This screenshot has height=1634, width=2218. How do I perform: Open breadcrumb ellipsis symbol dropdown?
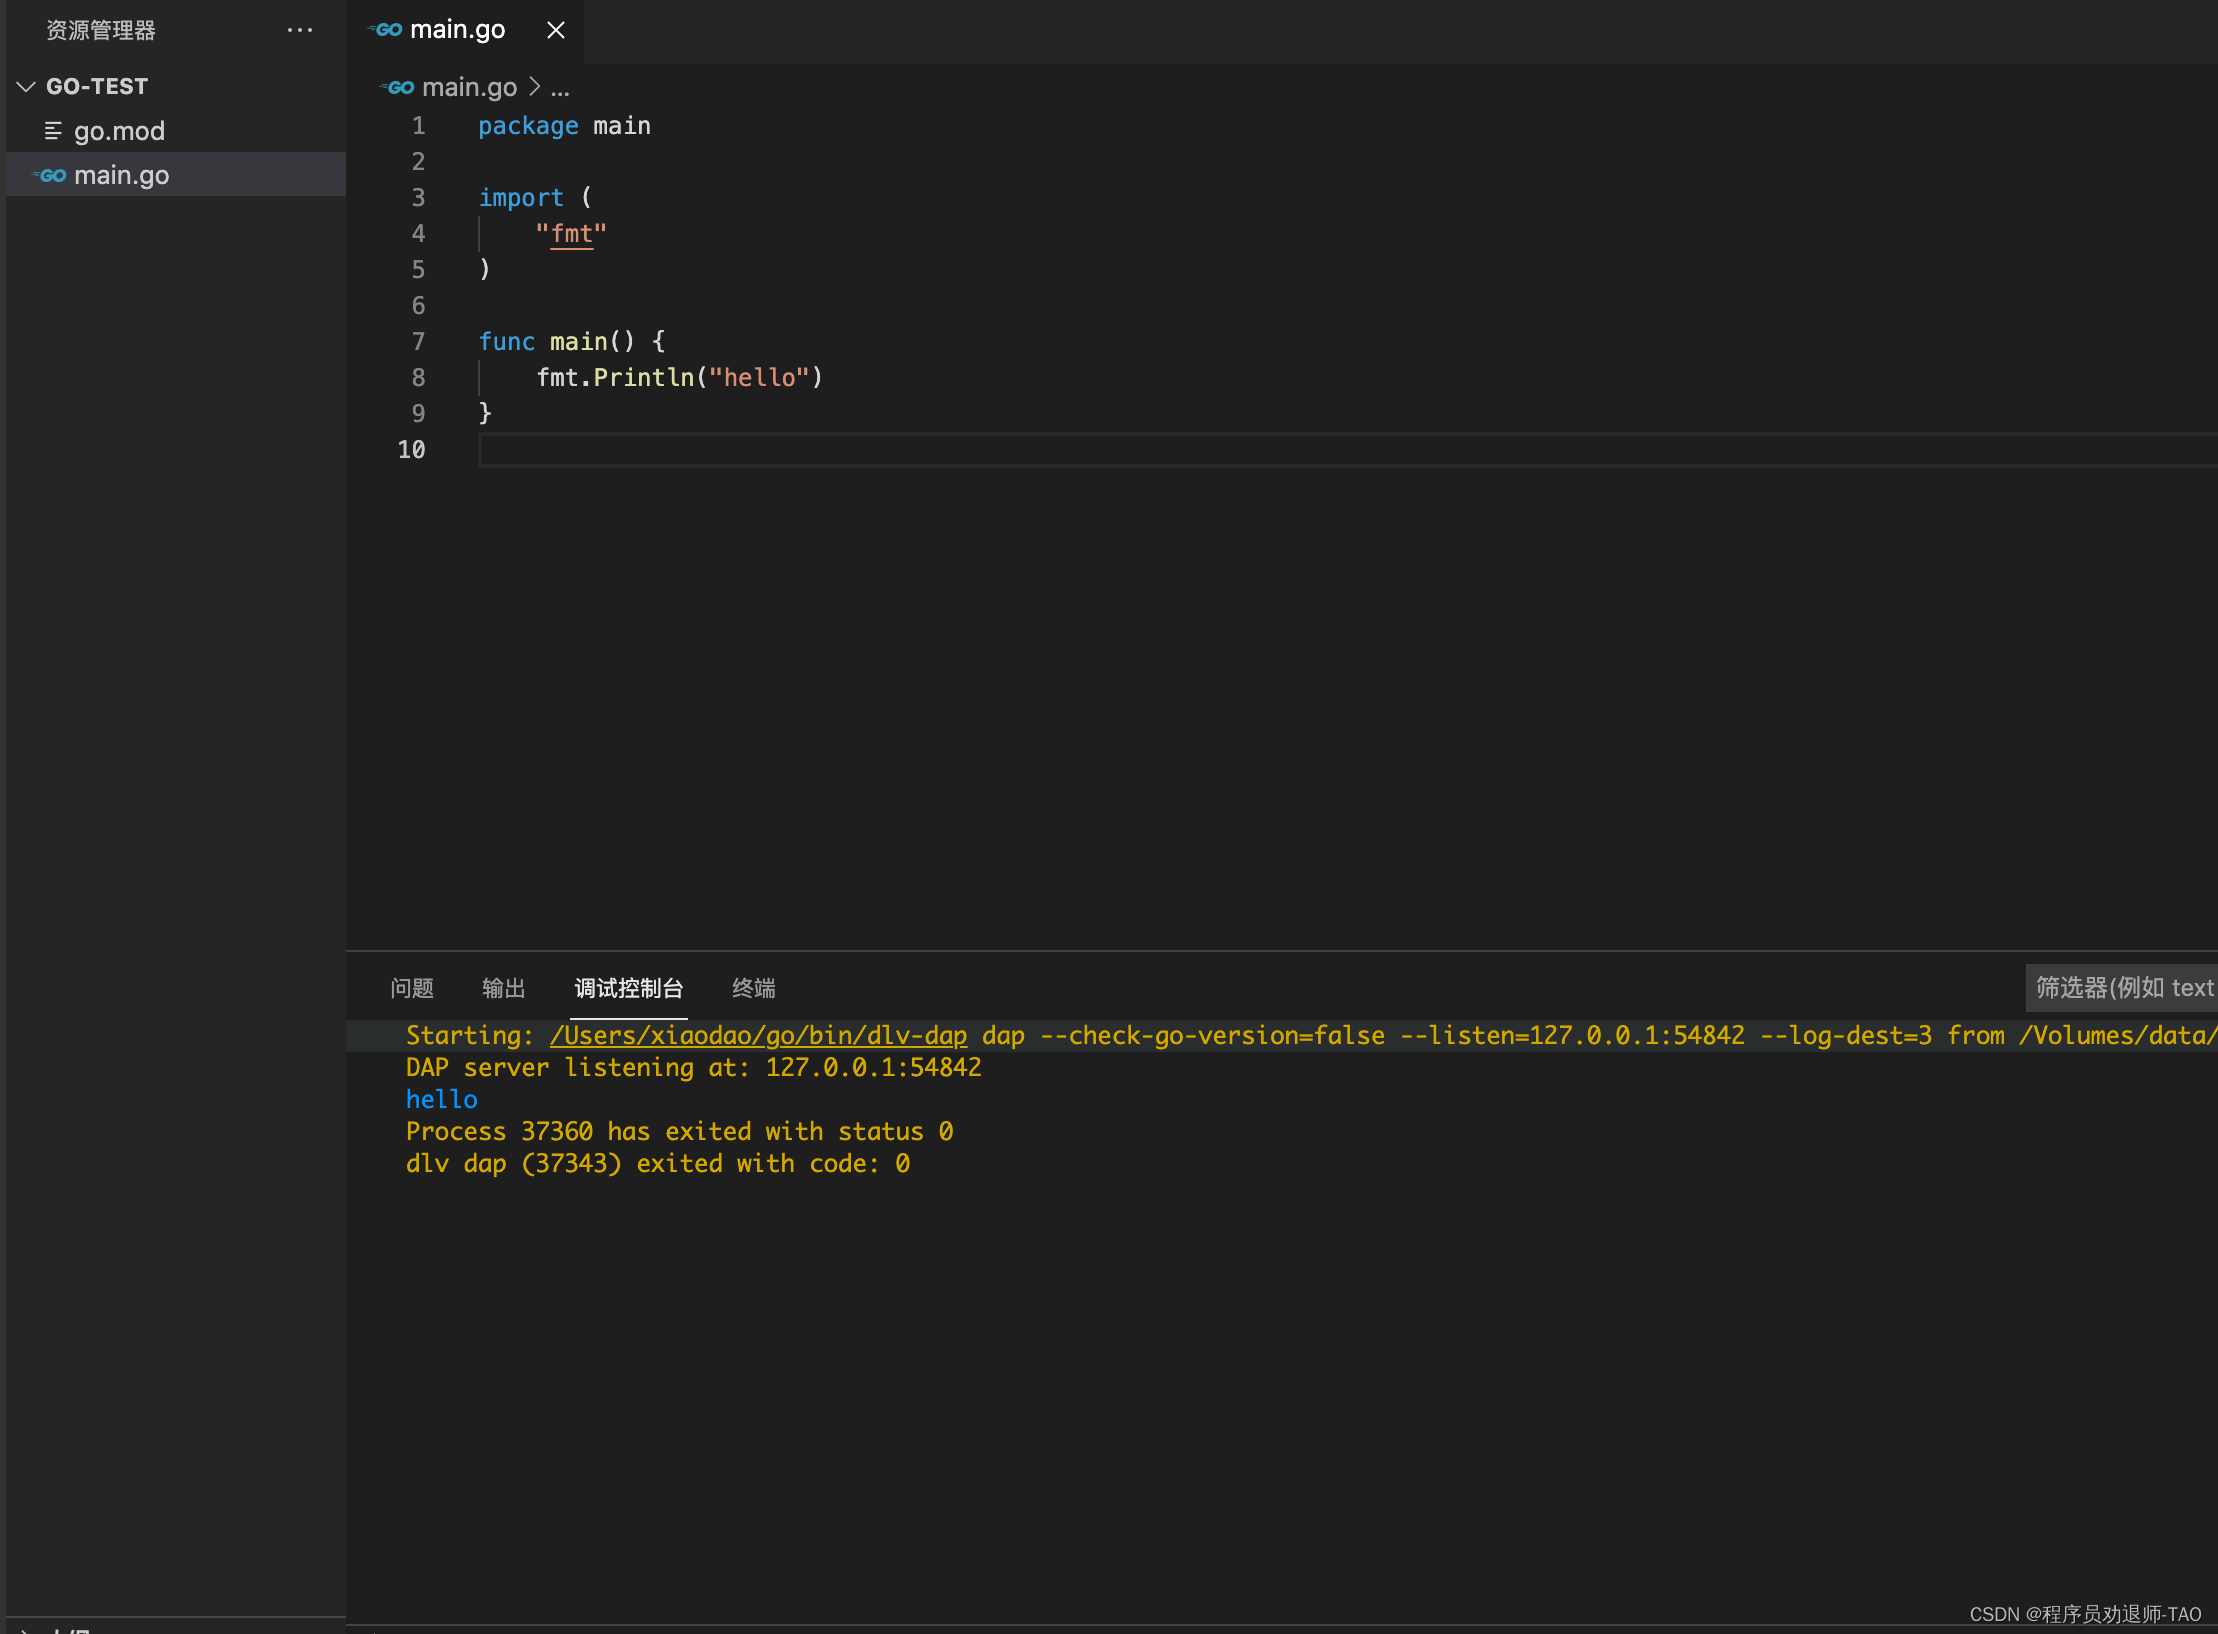point(560,88)
